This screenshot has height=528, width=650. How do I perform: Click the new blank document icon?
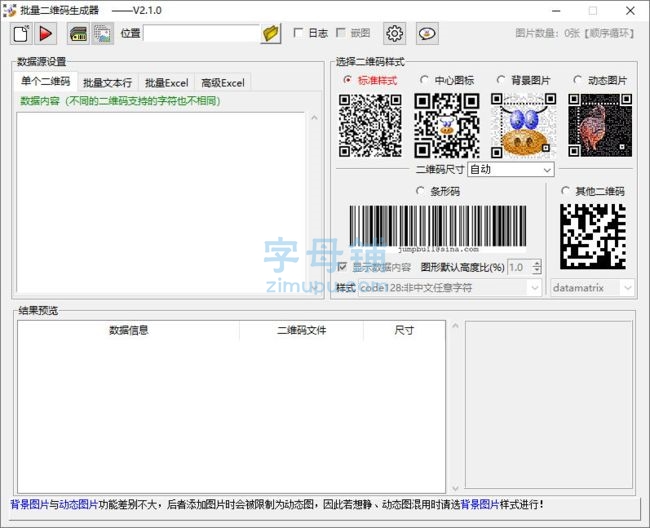(21, 33)
